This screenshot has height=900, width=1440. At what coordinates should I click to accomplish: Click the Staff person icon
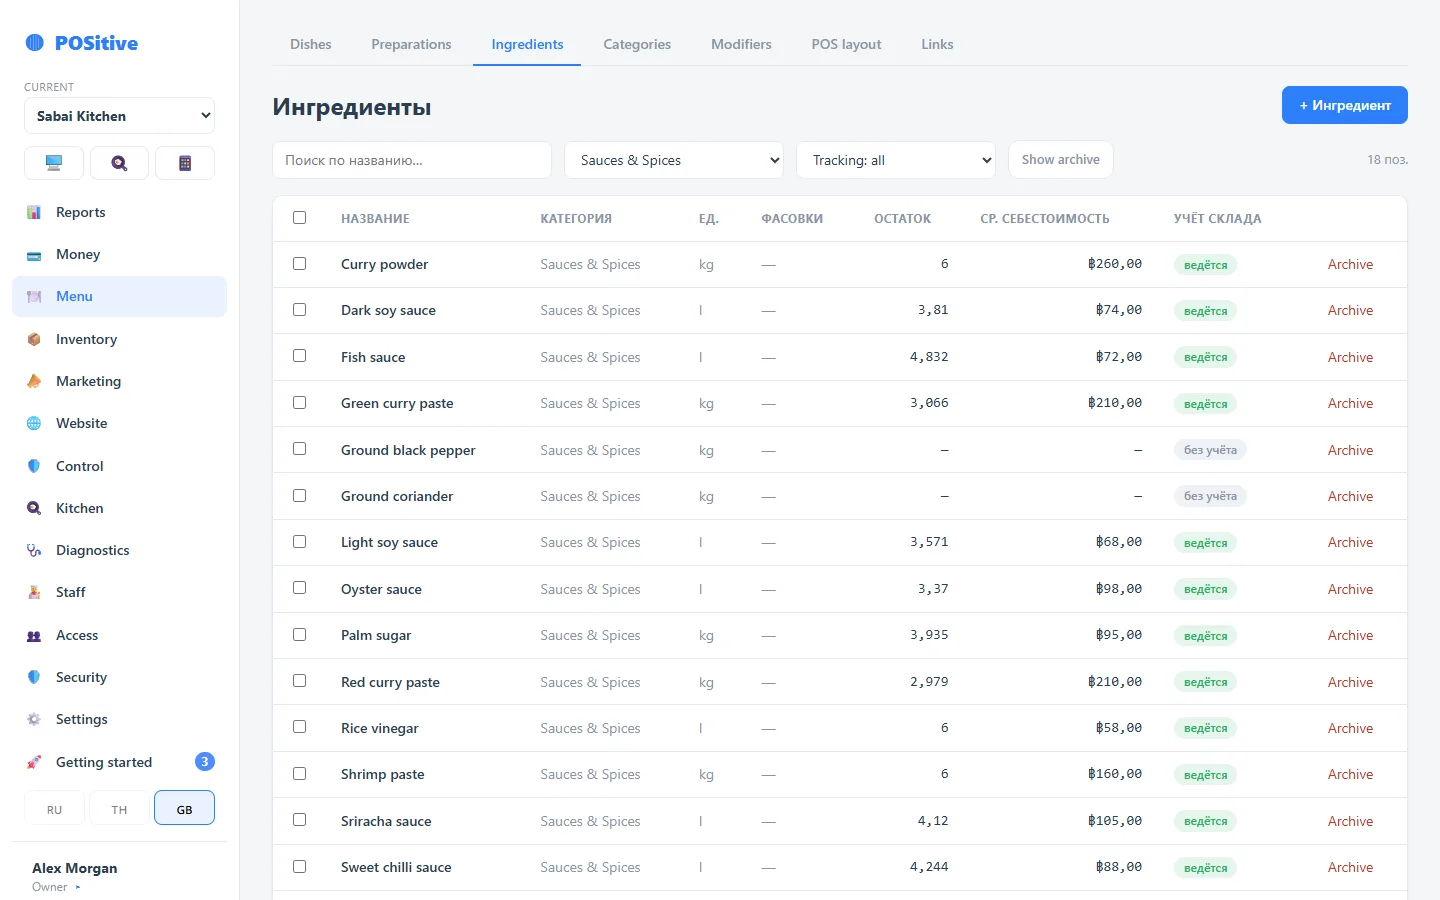(x=34, y=593)
